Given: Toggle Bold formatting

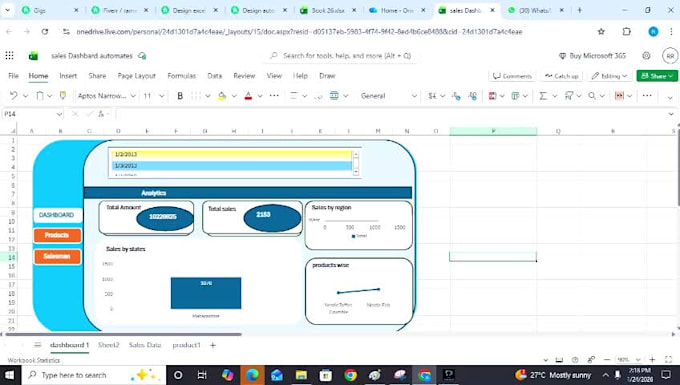Looking at the screenshot, I should point(180,96).
